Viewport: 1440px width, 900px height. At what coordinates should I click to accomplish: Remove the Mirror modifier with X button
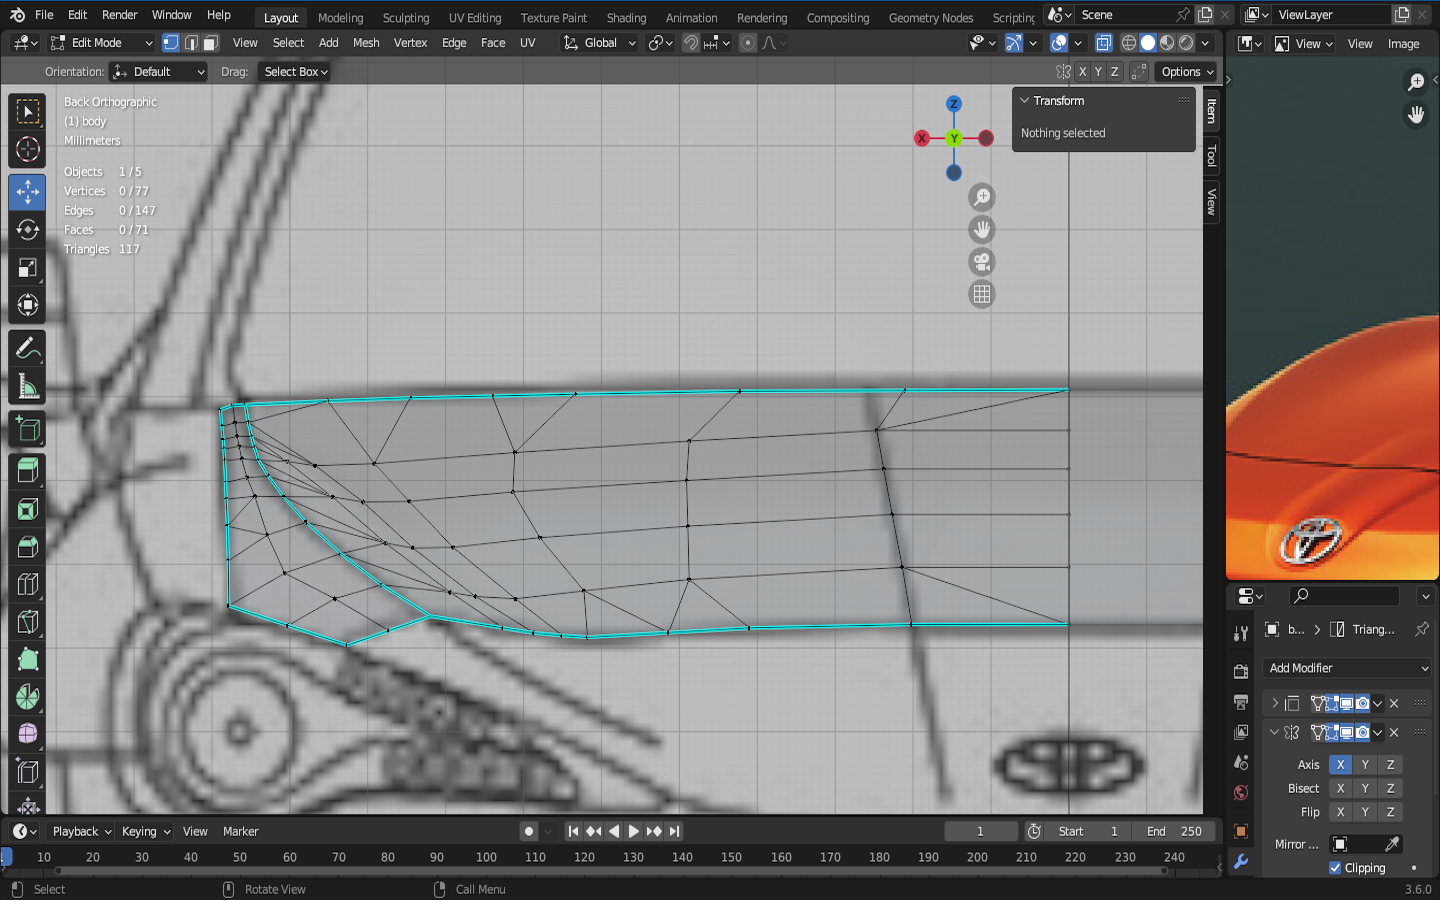tap(1394, 732)
